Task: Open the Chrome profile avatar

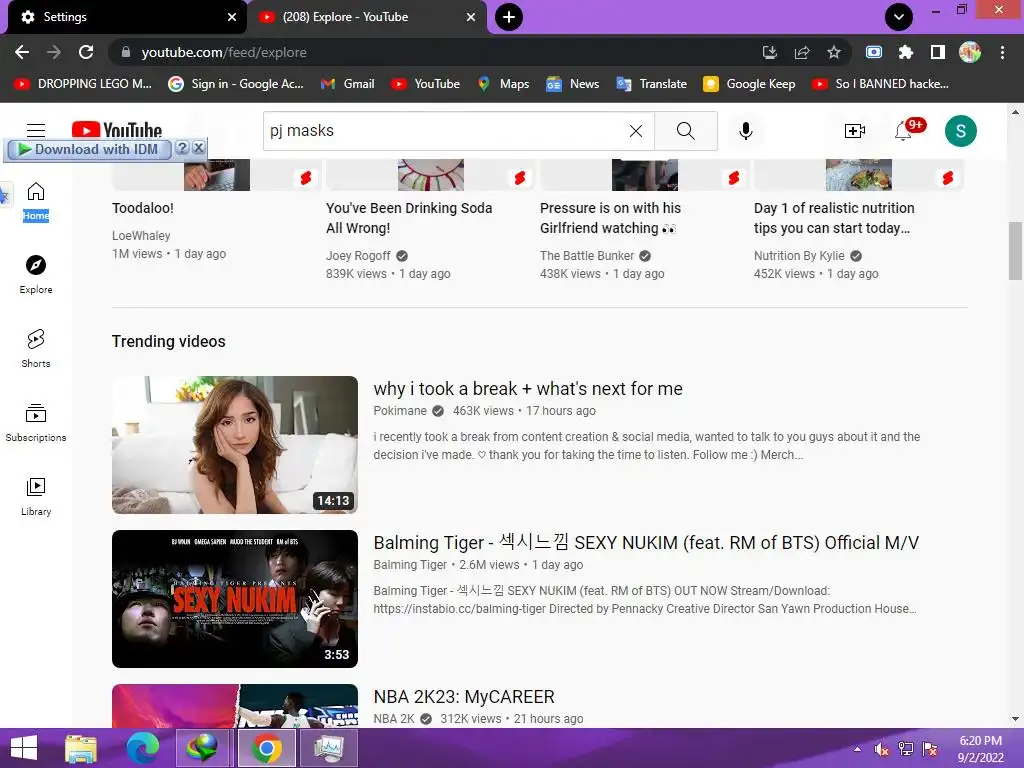Action: pos(970,52)
